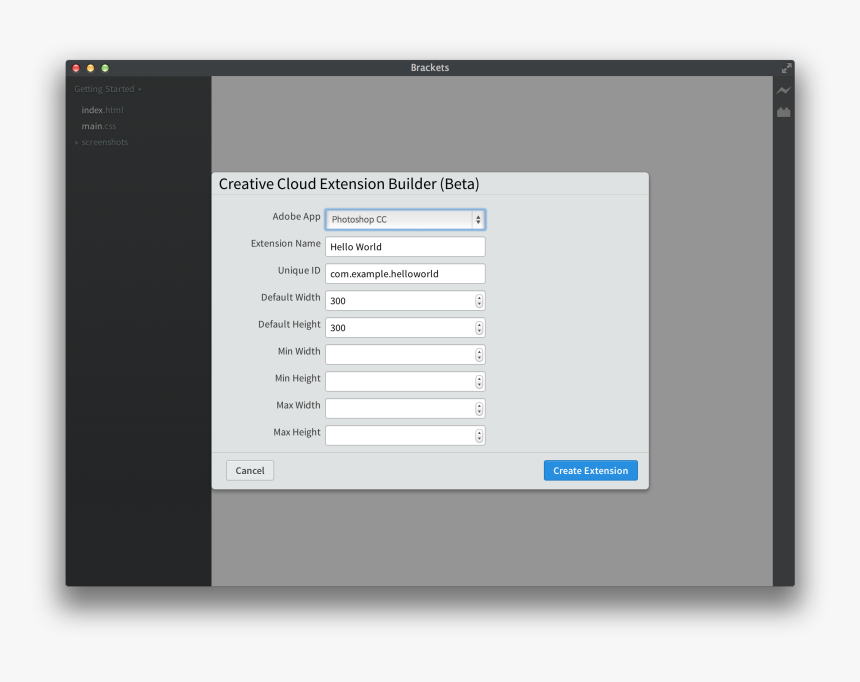Image resolution: width=860 pixels, height=682 pixels.
Task: Click inside the Default Width field
Action: pos(400,300)
